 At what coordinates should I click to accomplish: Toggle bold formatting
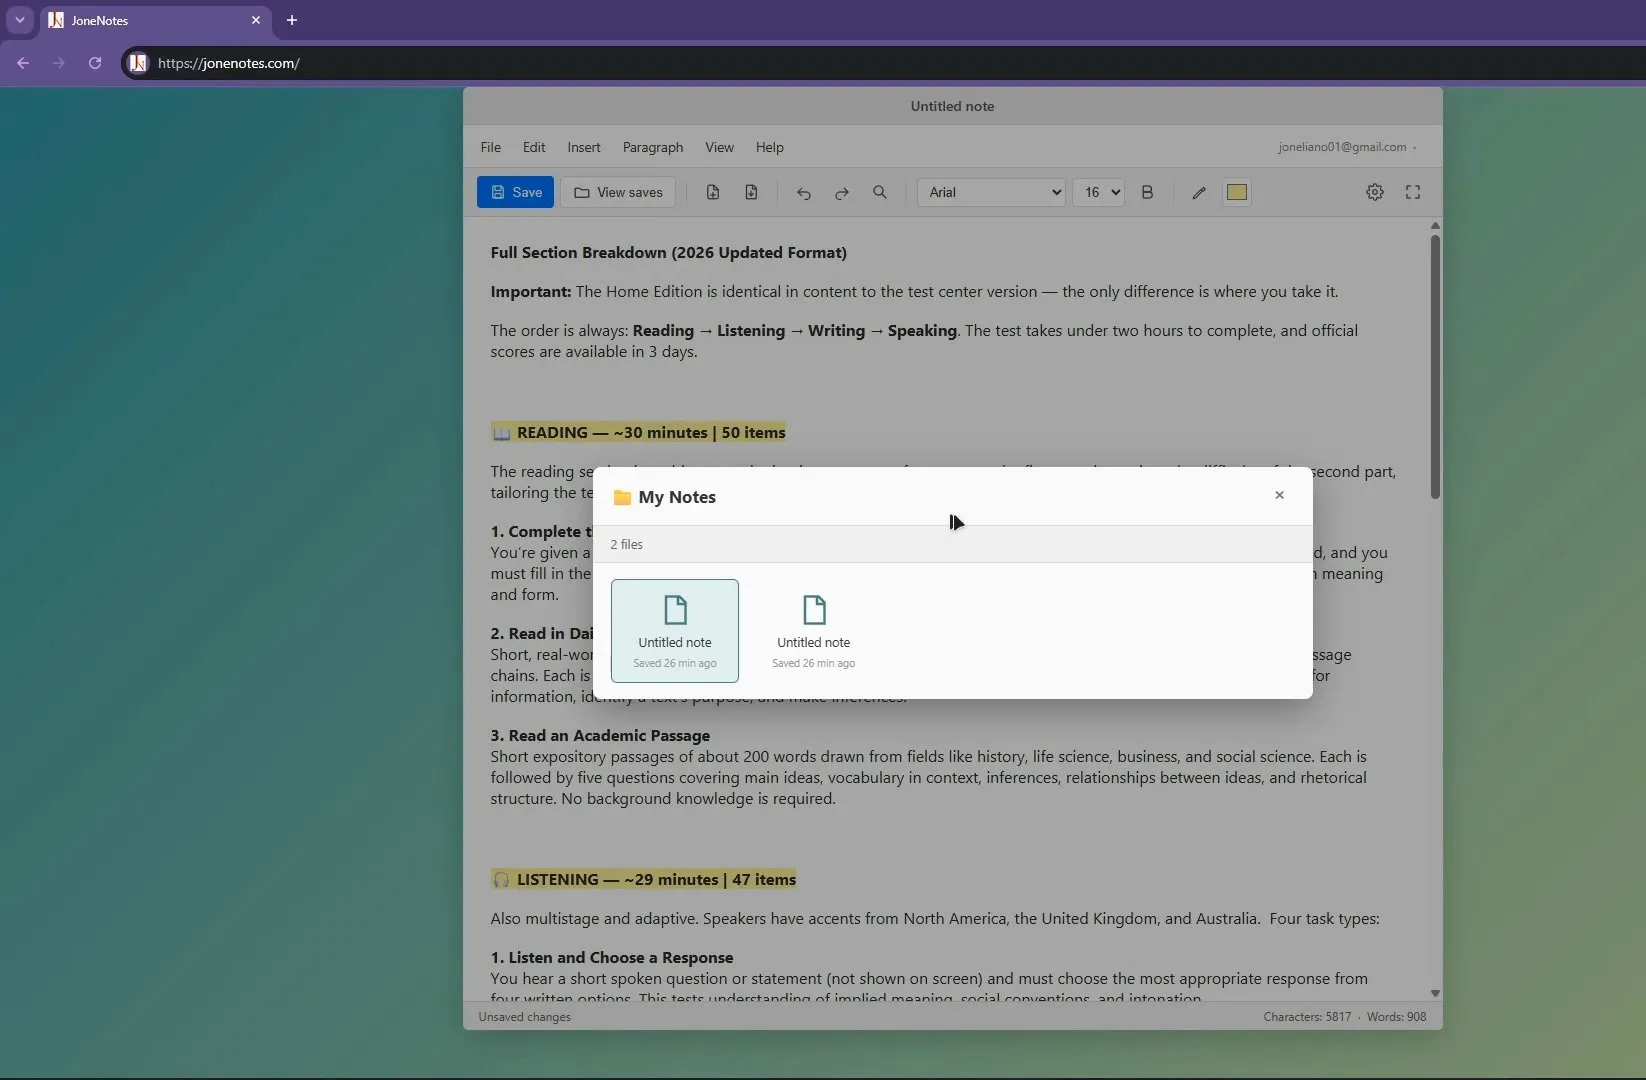(x=1147, y=192)
